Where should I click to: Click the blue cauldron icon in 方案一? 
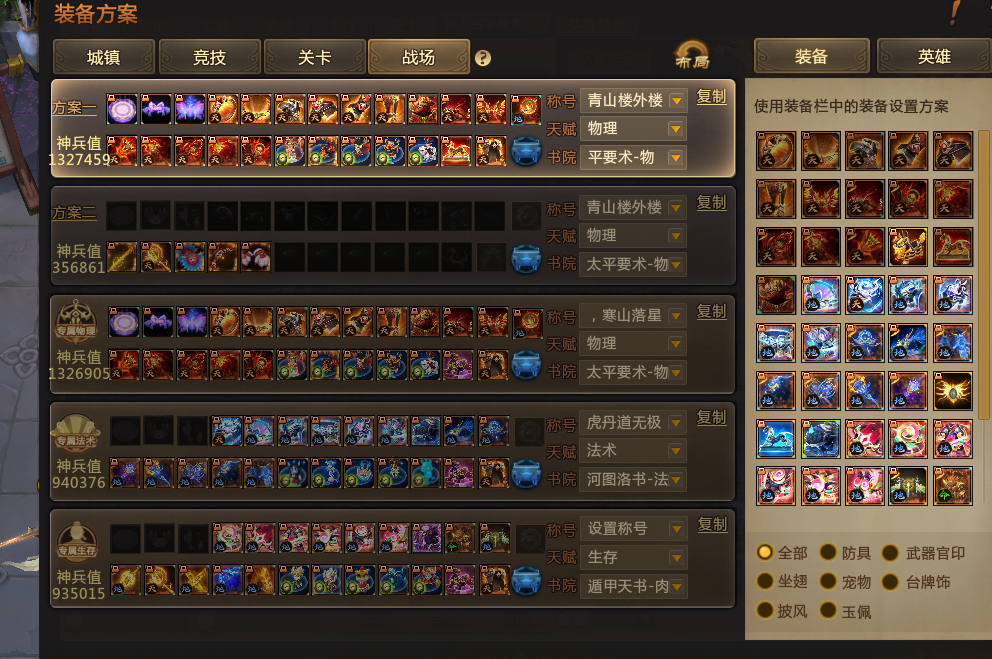[x=526, y=152]
